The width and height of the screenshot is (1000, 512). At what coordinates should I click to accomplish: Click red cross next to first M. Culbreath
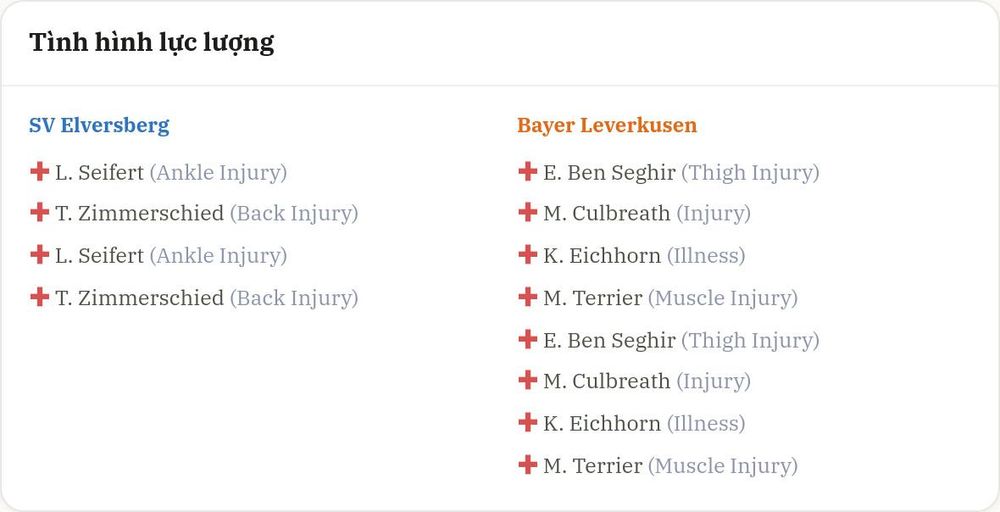527,212
